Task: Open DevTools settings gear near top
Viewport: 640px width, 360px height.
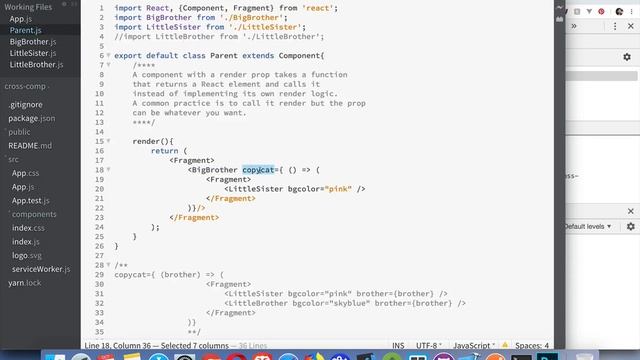Action: point(627,57)
